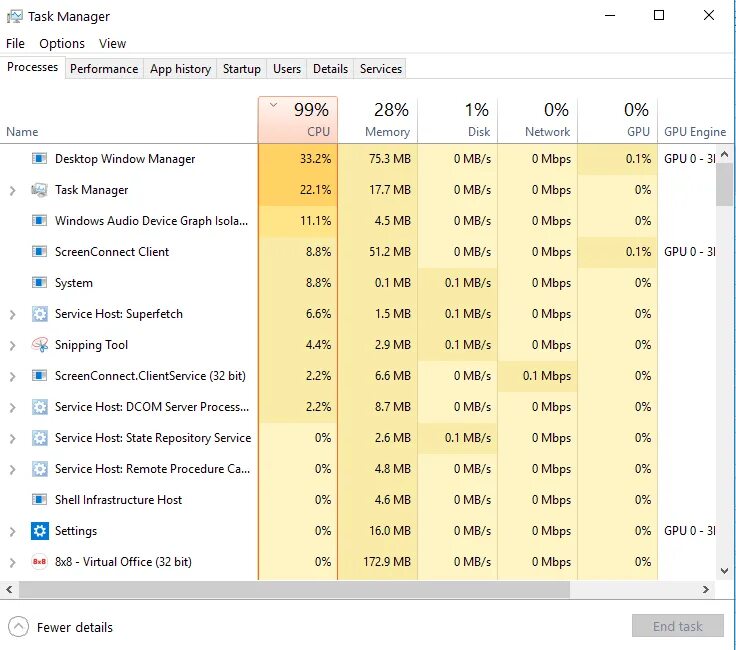Viewport: 736px width, 650px height.
Task: Click the State Repository Service gear icon
Action: click(x=39, y=437)
